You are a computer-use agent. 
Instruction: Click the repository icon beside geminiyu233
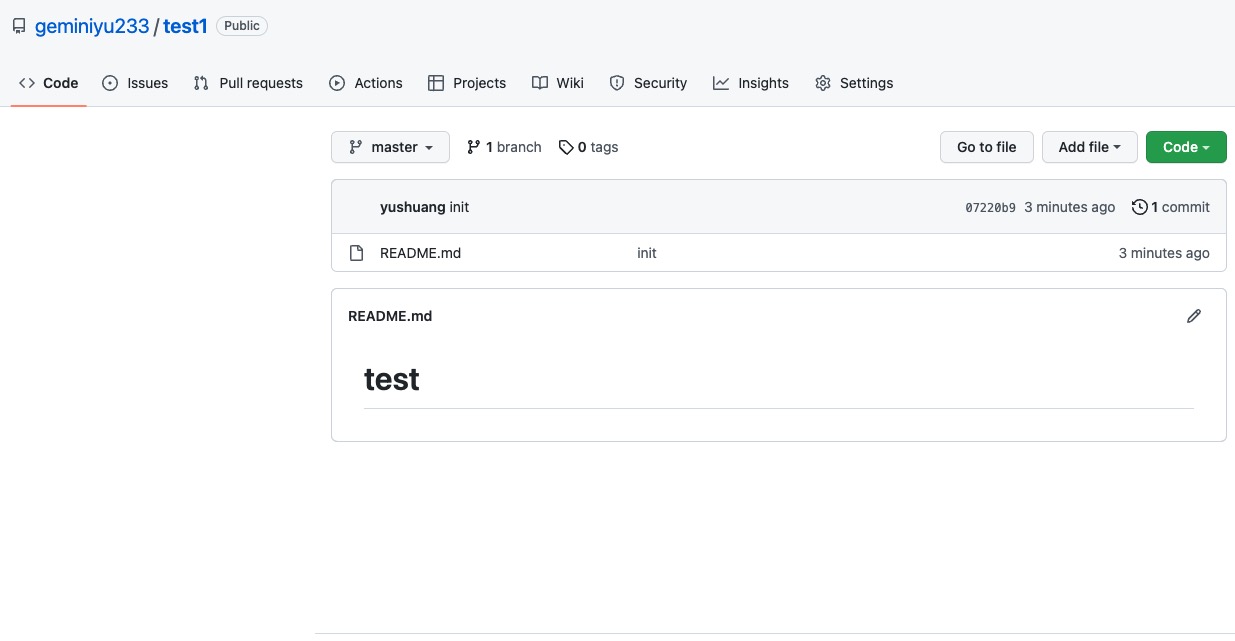click(x=19, y=27)
